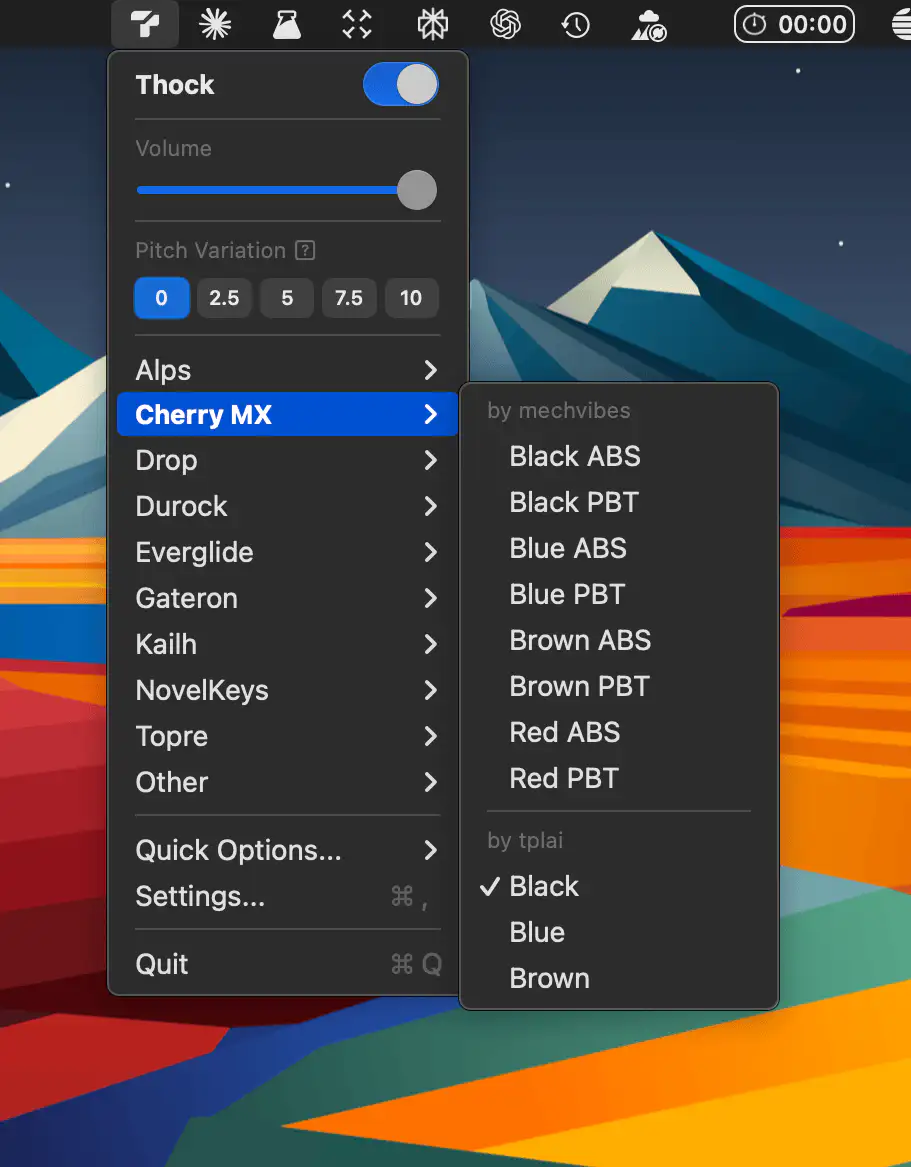This screenshot has width=911, height=1167.
Task: Click the ChatGPT menu bar icon
Action: click(x=506, y=24)
